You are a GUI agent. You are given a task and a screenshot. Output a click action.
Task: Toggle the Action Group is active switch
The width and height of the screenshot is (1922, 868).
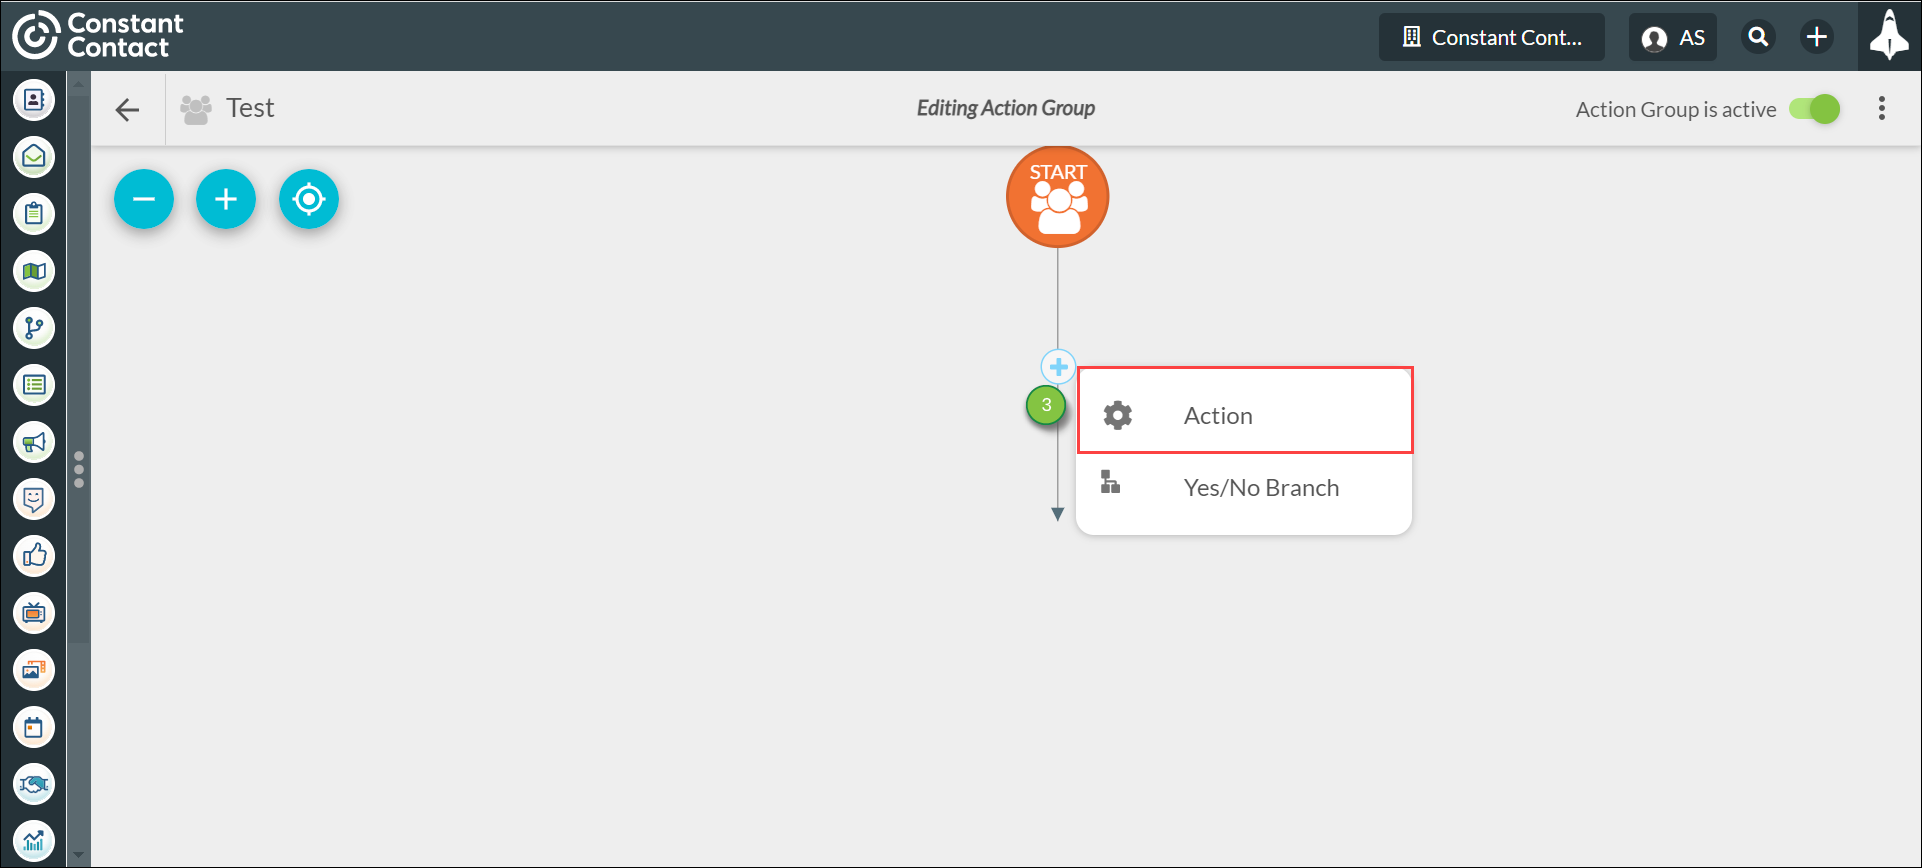click(1814, 109)
